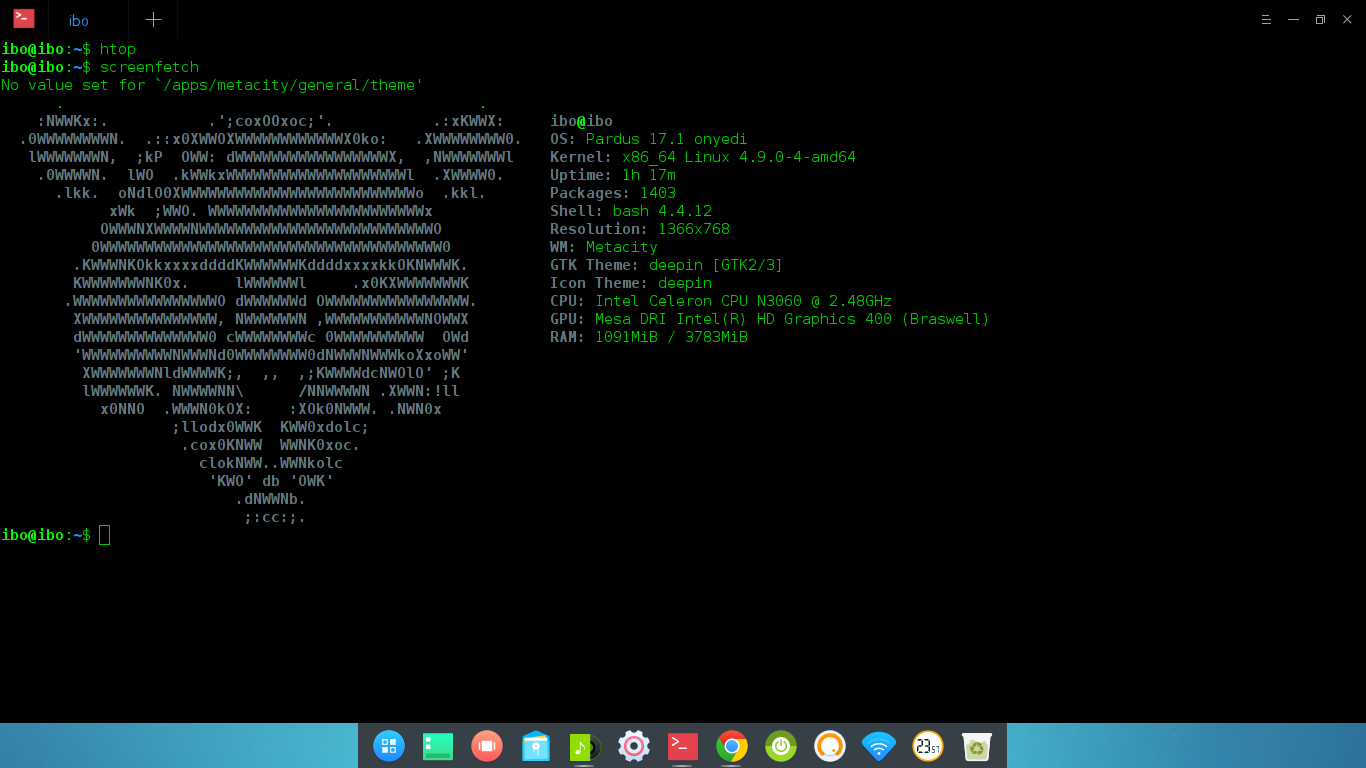This screenshot has height=768, width=1366.
Task: Click the metacity 'No value set' warning line
Action: (x=212, y=85)
